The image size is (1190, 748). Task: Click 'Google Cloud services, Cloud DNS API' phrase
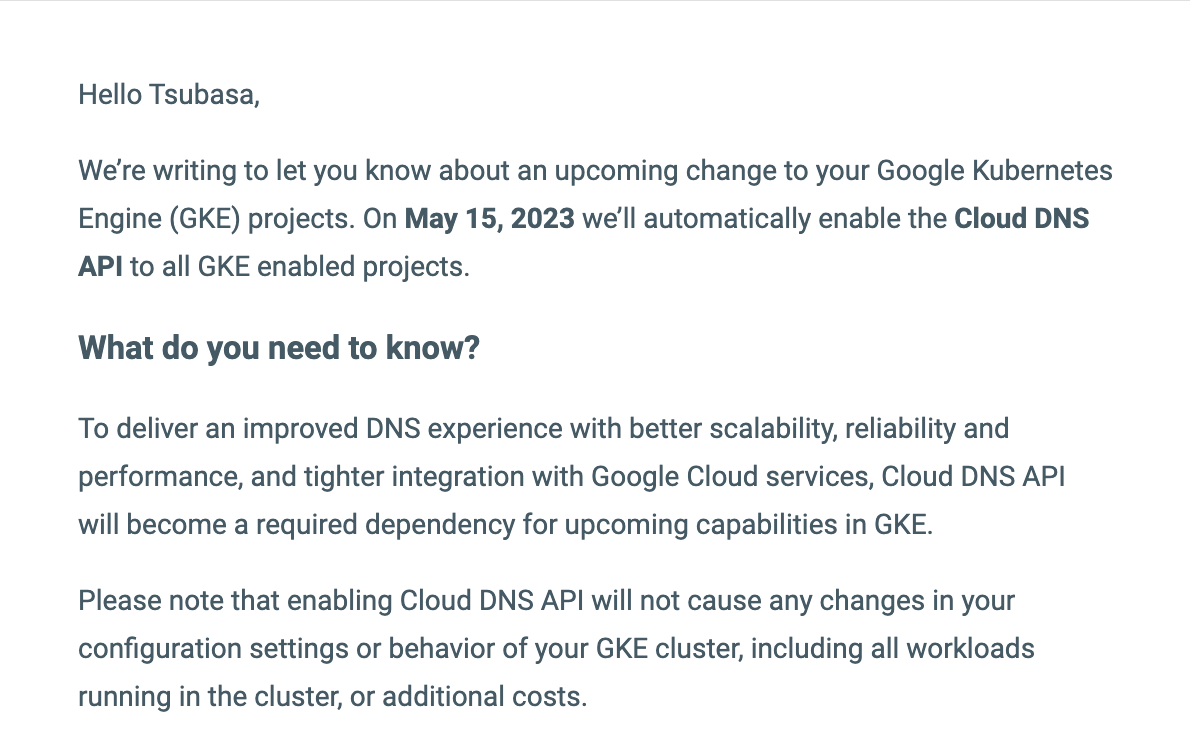tap(828, 477)
